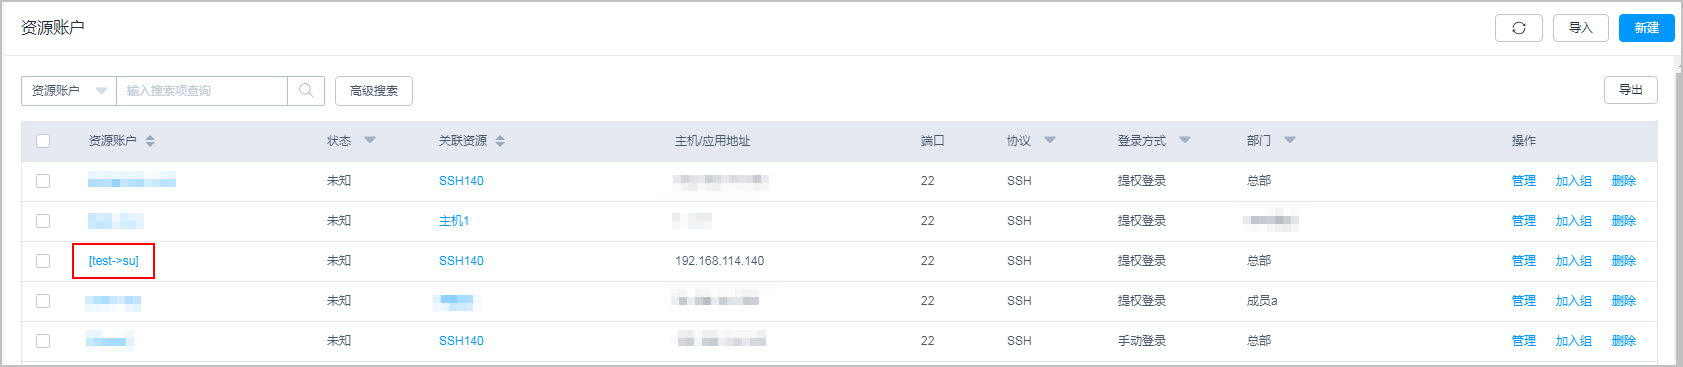This screenshot has height=367, width=1683.
Task: Expand 资源账户 search type dropdown
Action: [69, 90]
